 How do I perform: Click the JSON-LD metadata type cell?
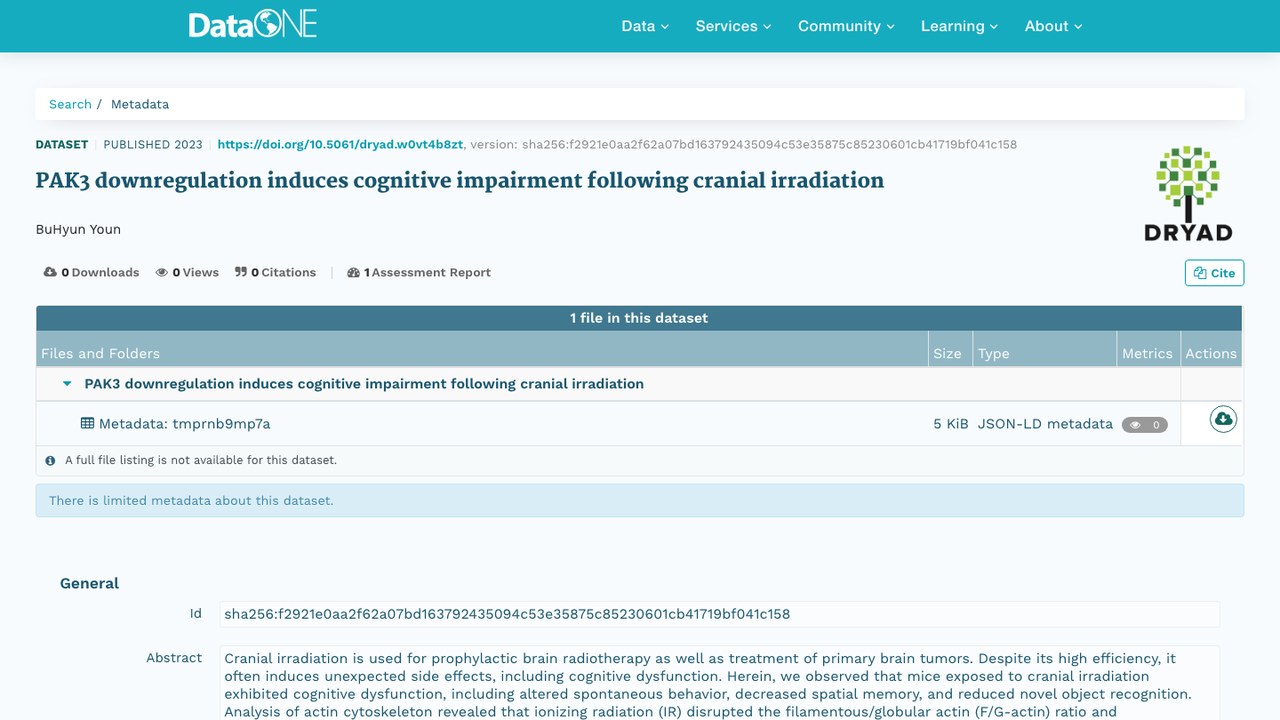[x=1045, y=424]
